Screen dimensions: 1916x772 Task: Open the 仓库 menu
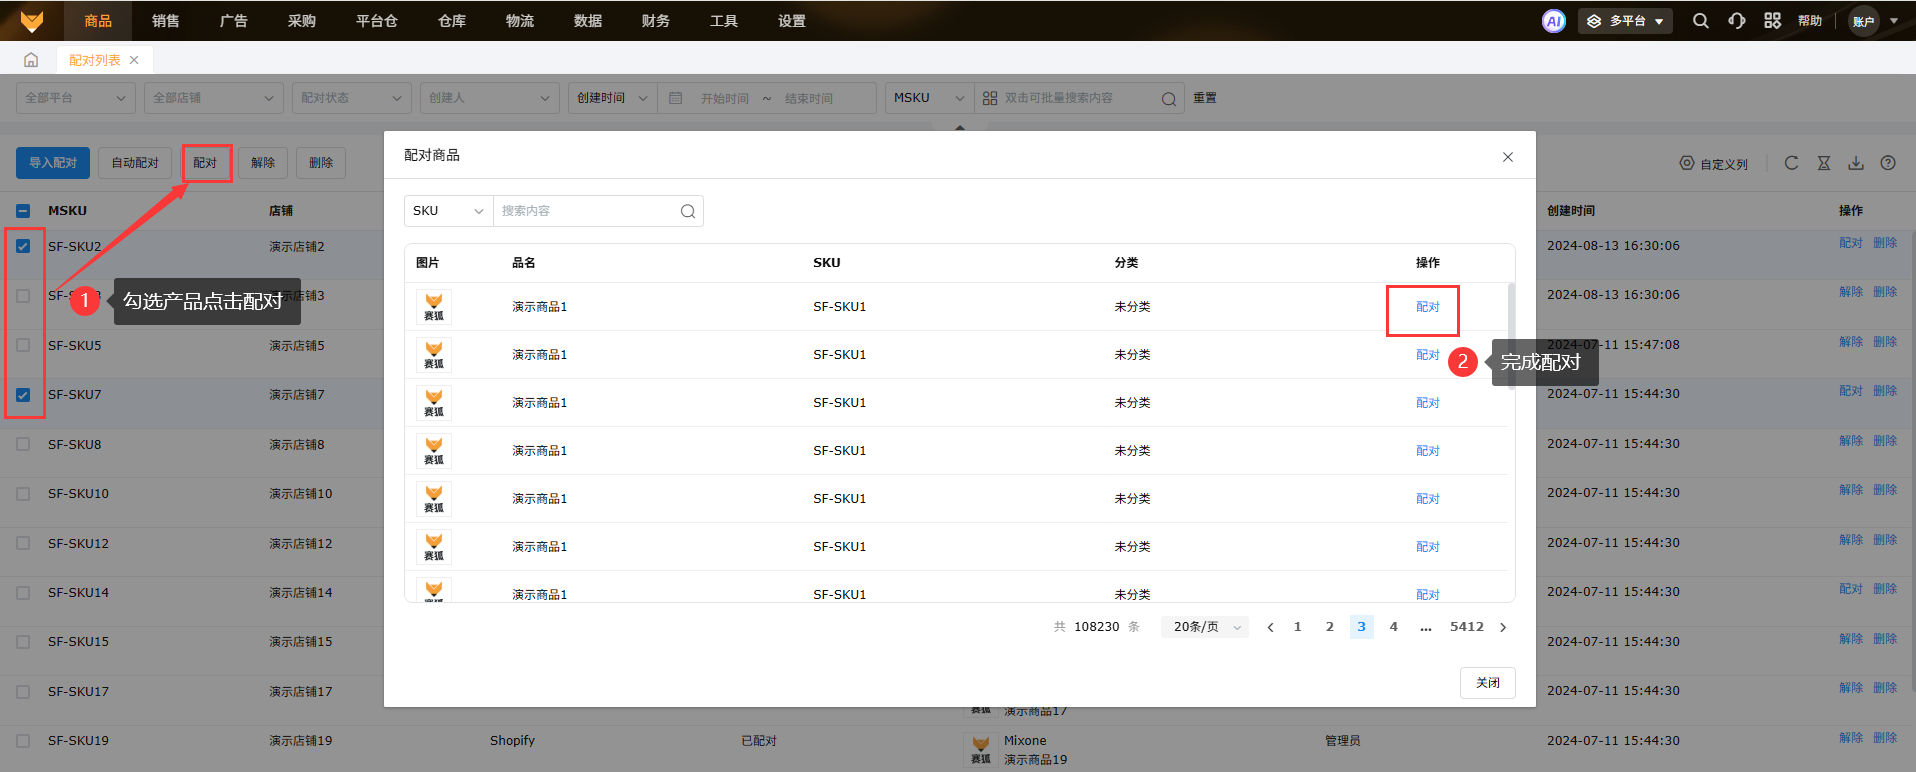point(452,21)
